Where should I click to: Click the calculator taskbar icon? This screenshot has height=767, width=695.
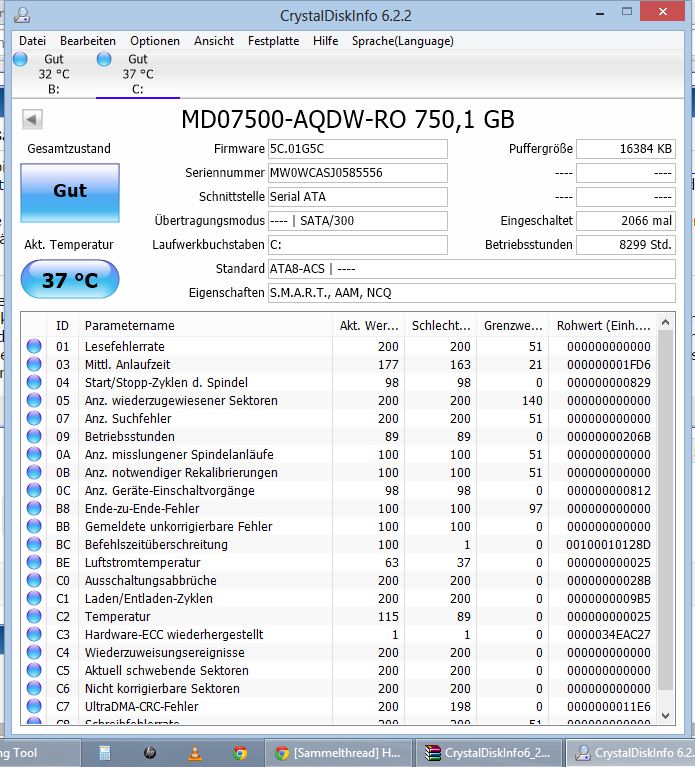pos(104,753)
